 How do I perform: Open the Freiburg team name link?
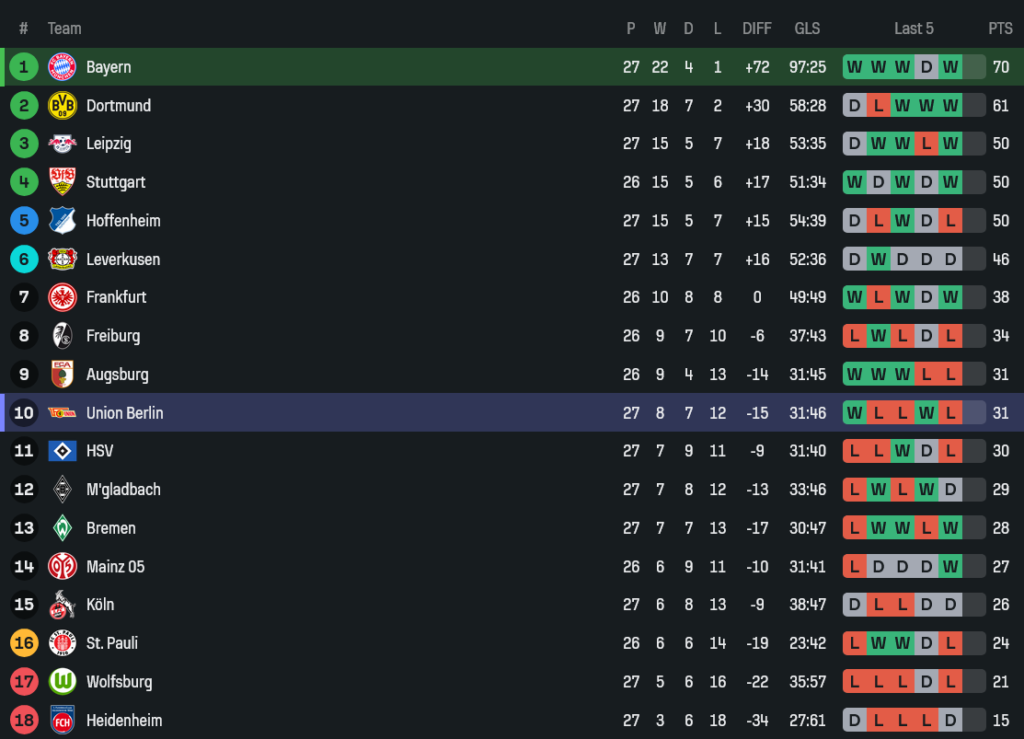point(113,336)
